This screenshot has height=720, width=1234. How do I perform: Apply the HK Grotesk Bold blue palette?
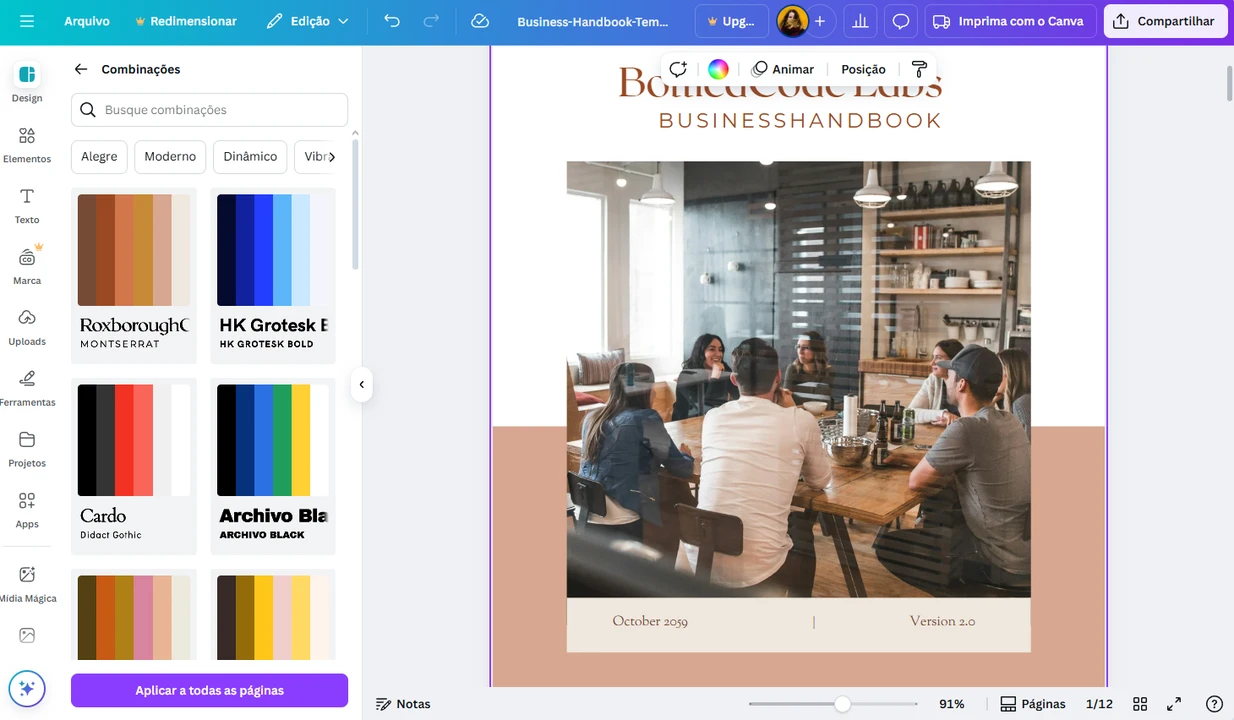point(273,275)
